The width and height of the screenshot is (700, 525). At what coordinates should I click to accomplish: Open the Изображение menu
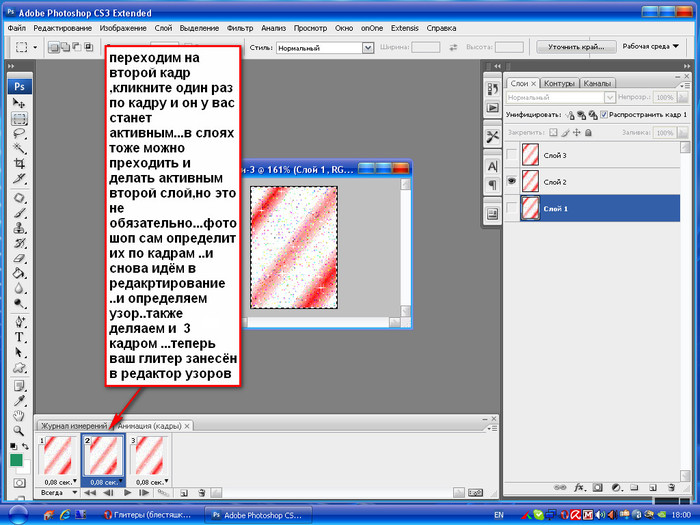click(x=123, y=28)
